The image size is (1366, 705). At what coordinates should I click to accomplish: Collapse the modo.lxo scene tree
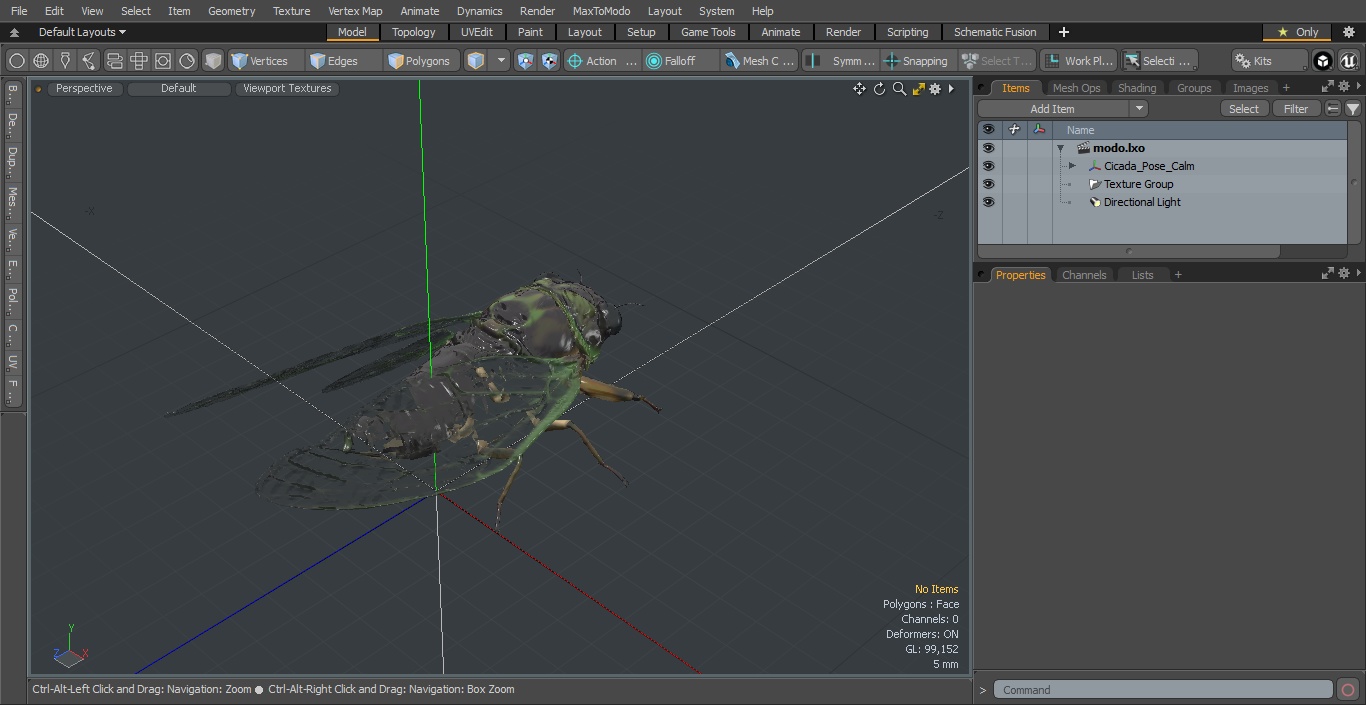click(x=1060, y=148)
